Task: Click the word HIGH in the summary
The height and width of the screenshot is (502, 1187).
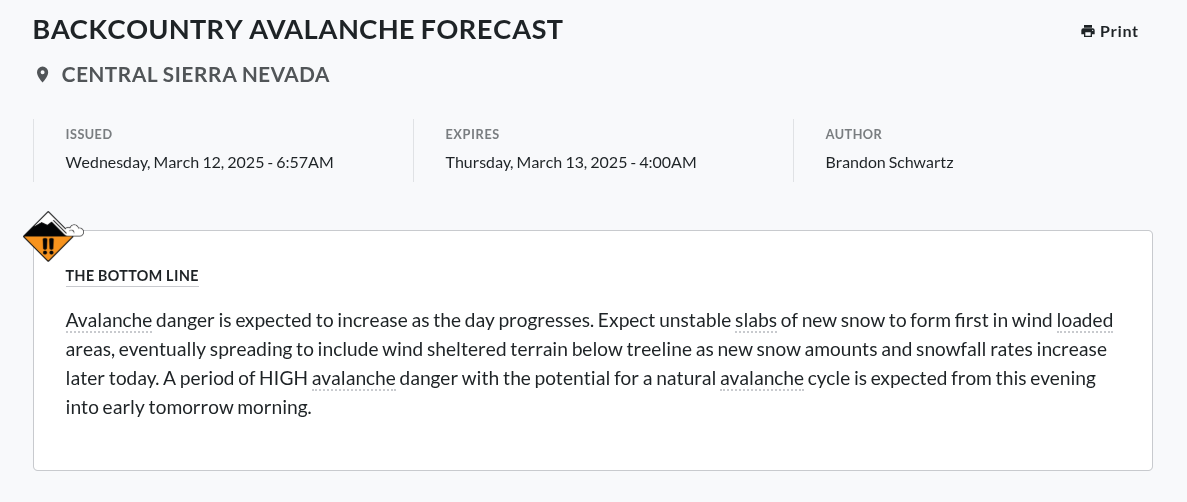Action: [x=282, y=379]
